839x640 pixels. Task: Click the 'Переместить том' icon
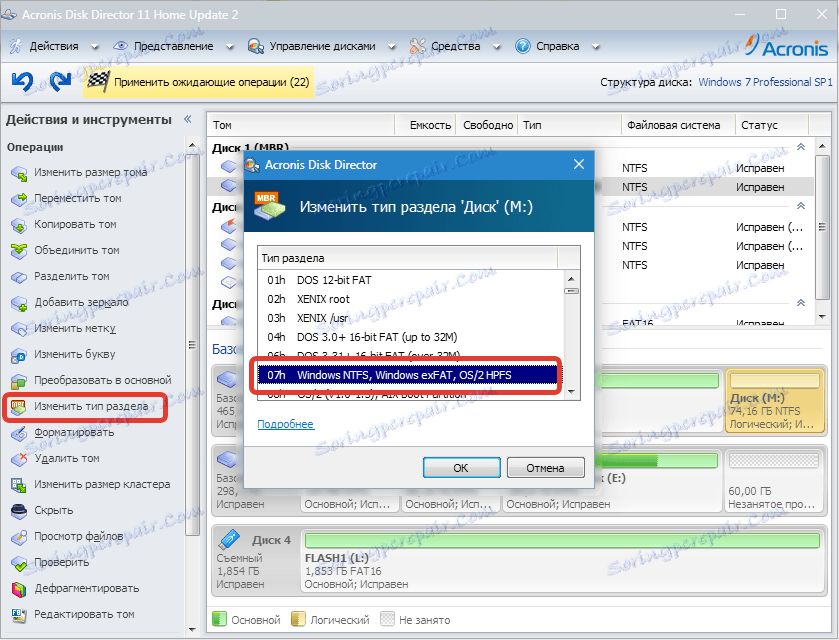click(19, 199)
